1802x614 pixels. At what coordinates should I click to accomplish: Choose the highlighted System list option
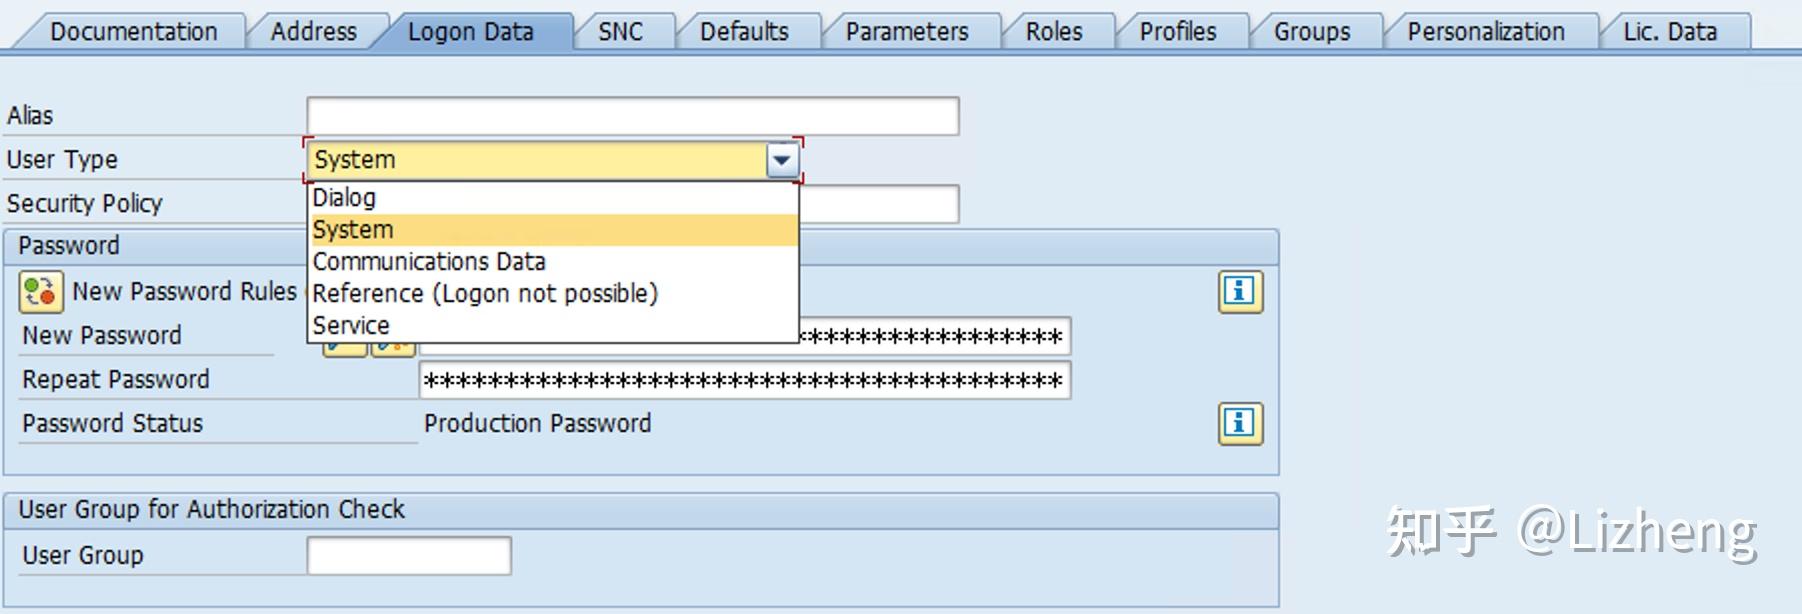353,230
